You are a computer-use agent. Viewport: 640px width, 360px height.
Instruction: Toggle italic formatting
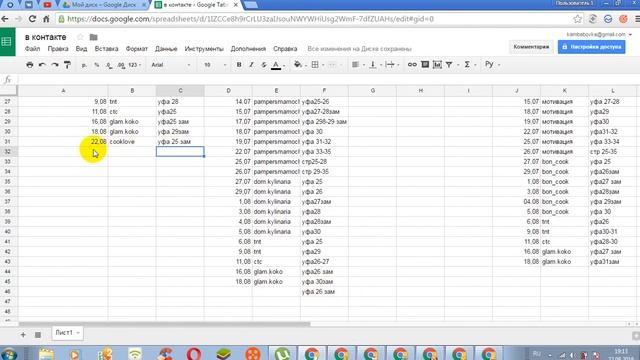click(x=251, y=64)
